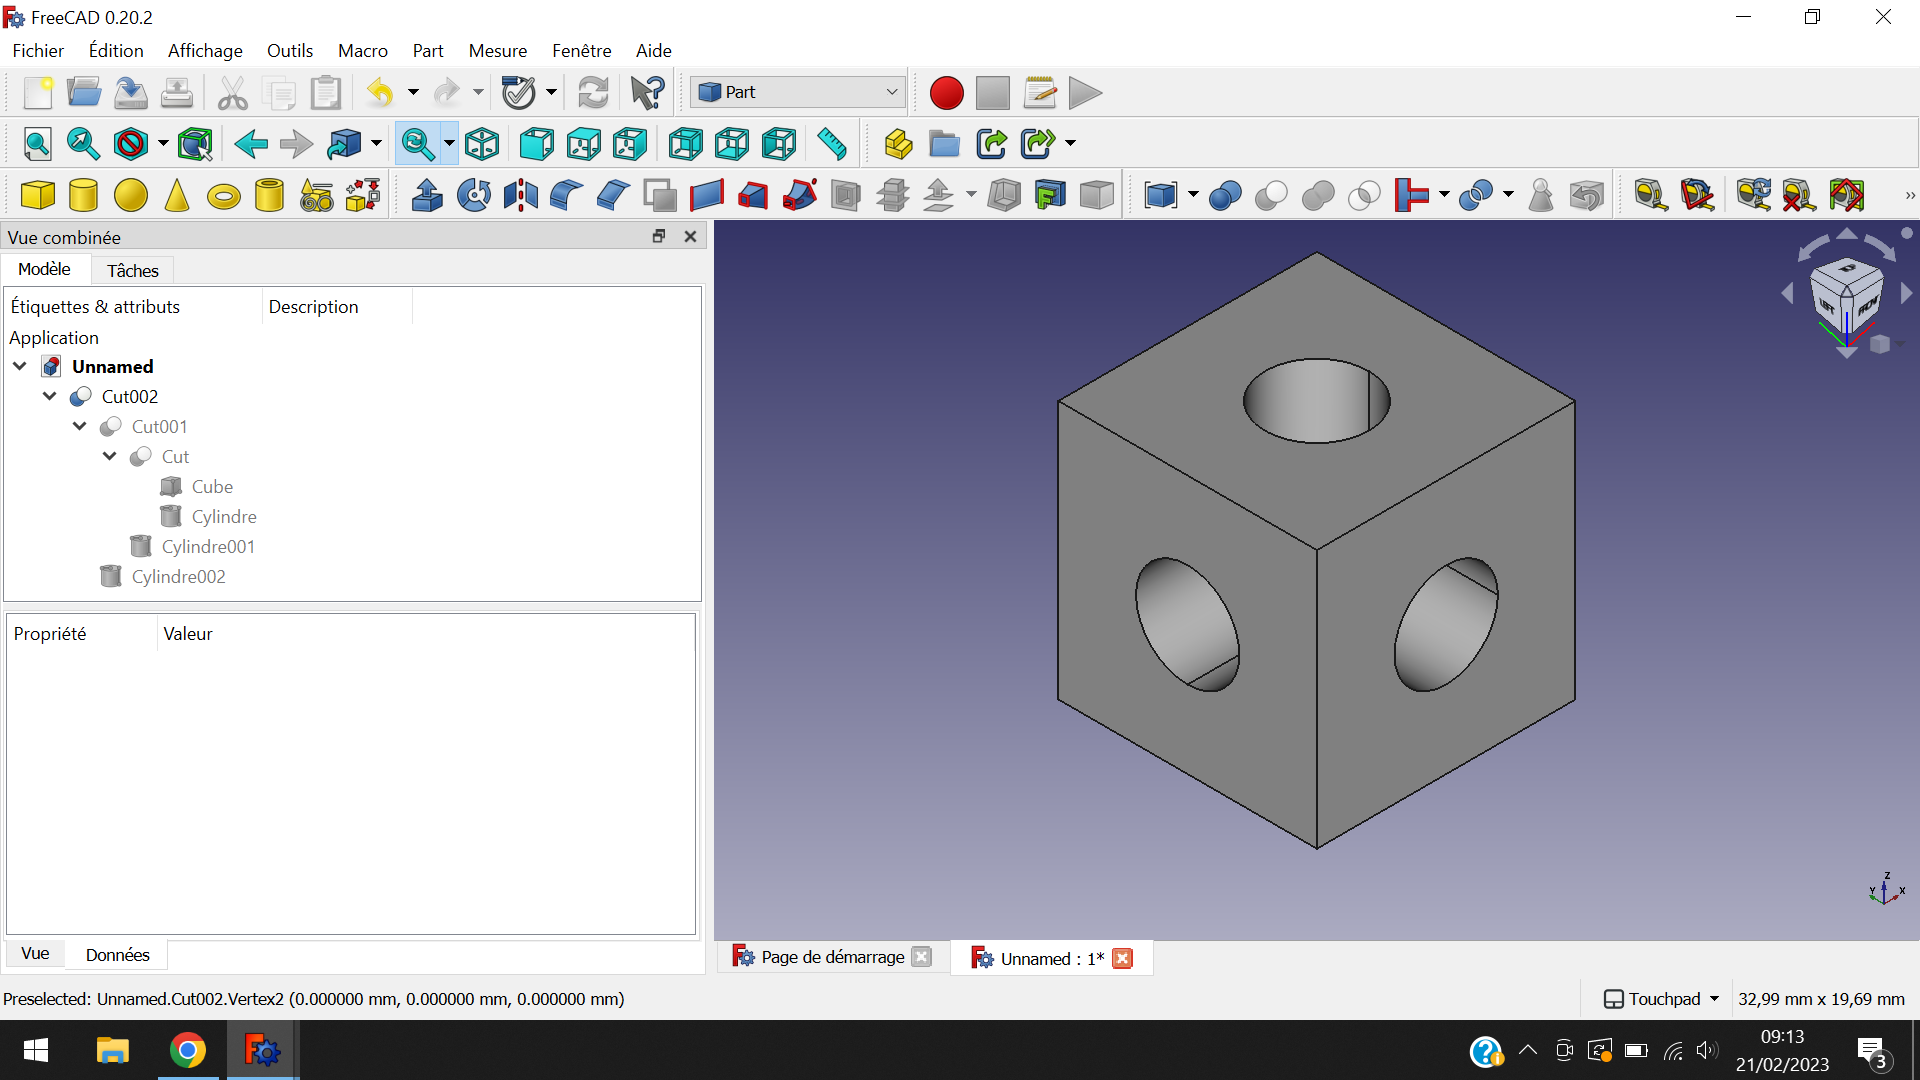Open the What's This help tool
The image size is (1920, 1080).
click(x=648, y=93)
